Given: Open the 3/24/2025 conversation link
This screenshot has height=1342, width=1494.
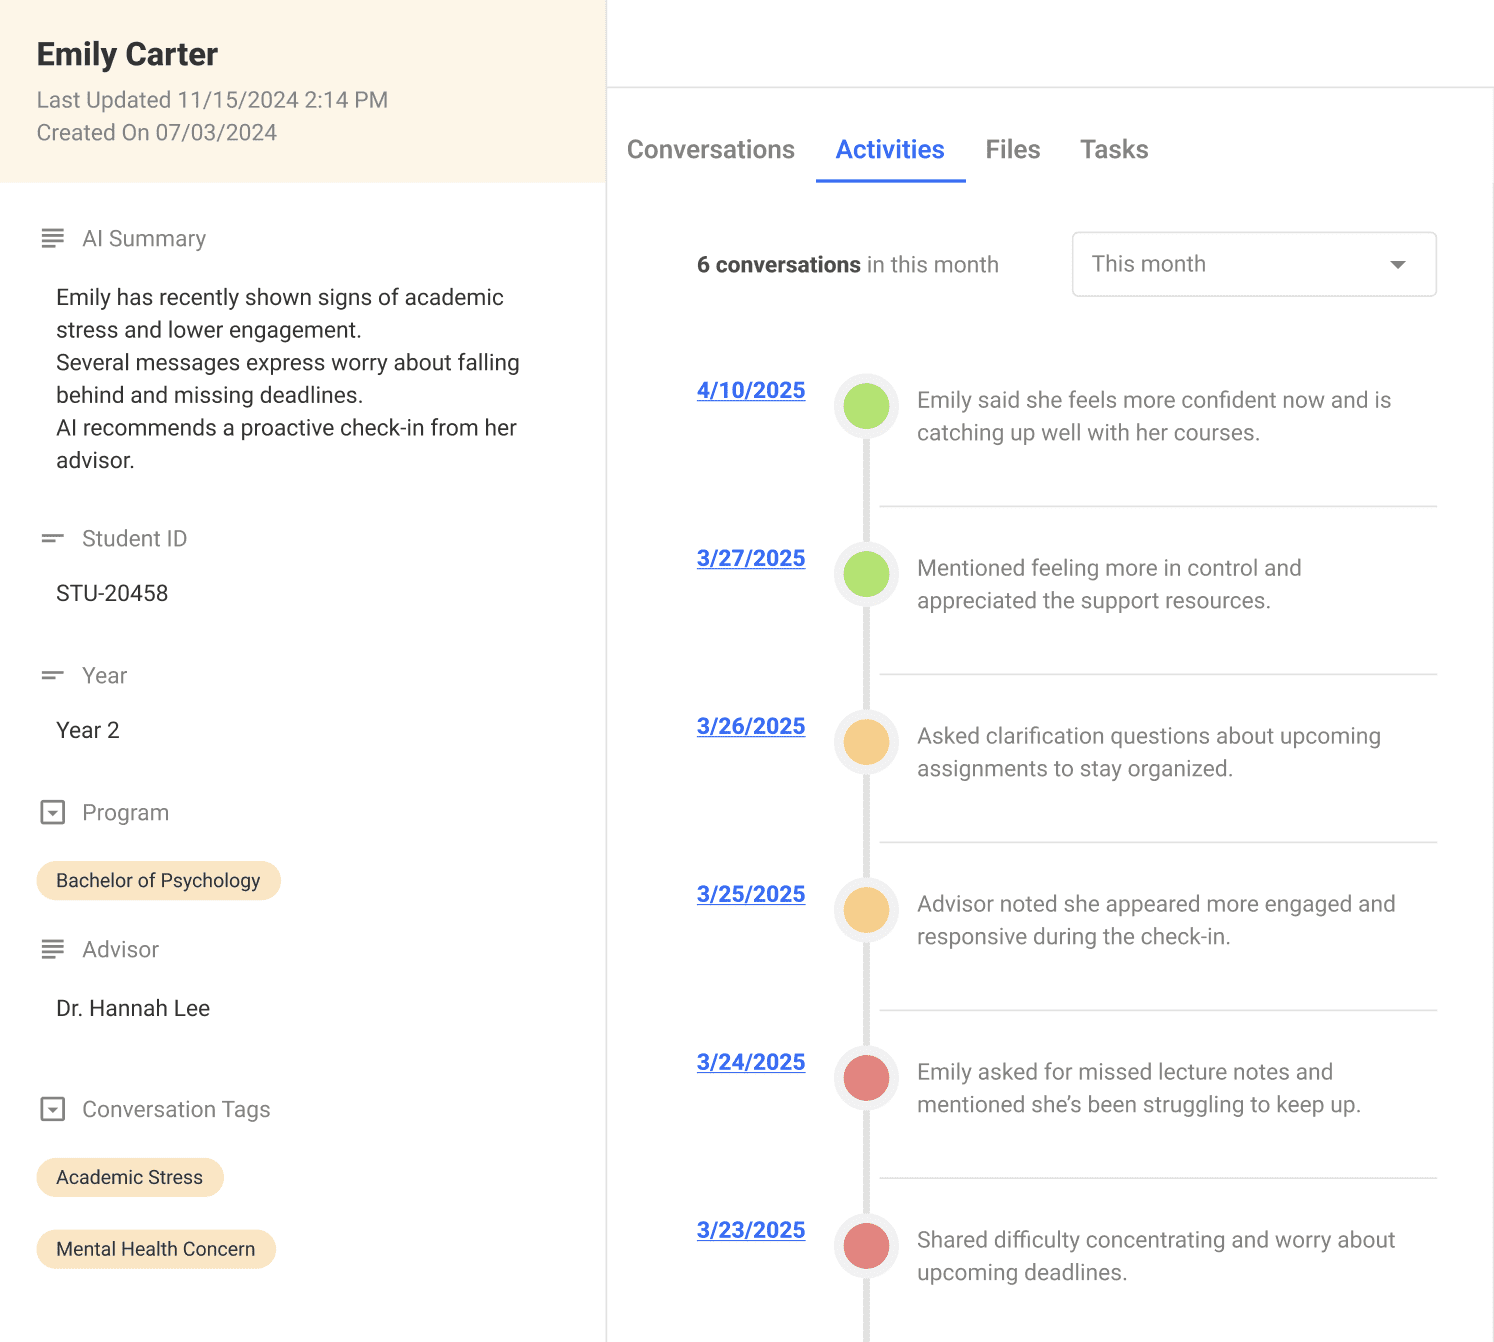Looking at the screenshot, I should point(750,1062).
